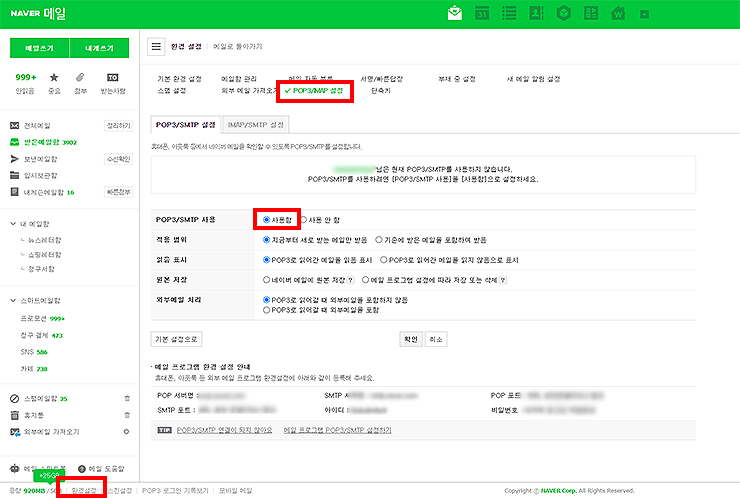Open the Calendar icon showing 31

point(482,13)
